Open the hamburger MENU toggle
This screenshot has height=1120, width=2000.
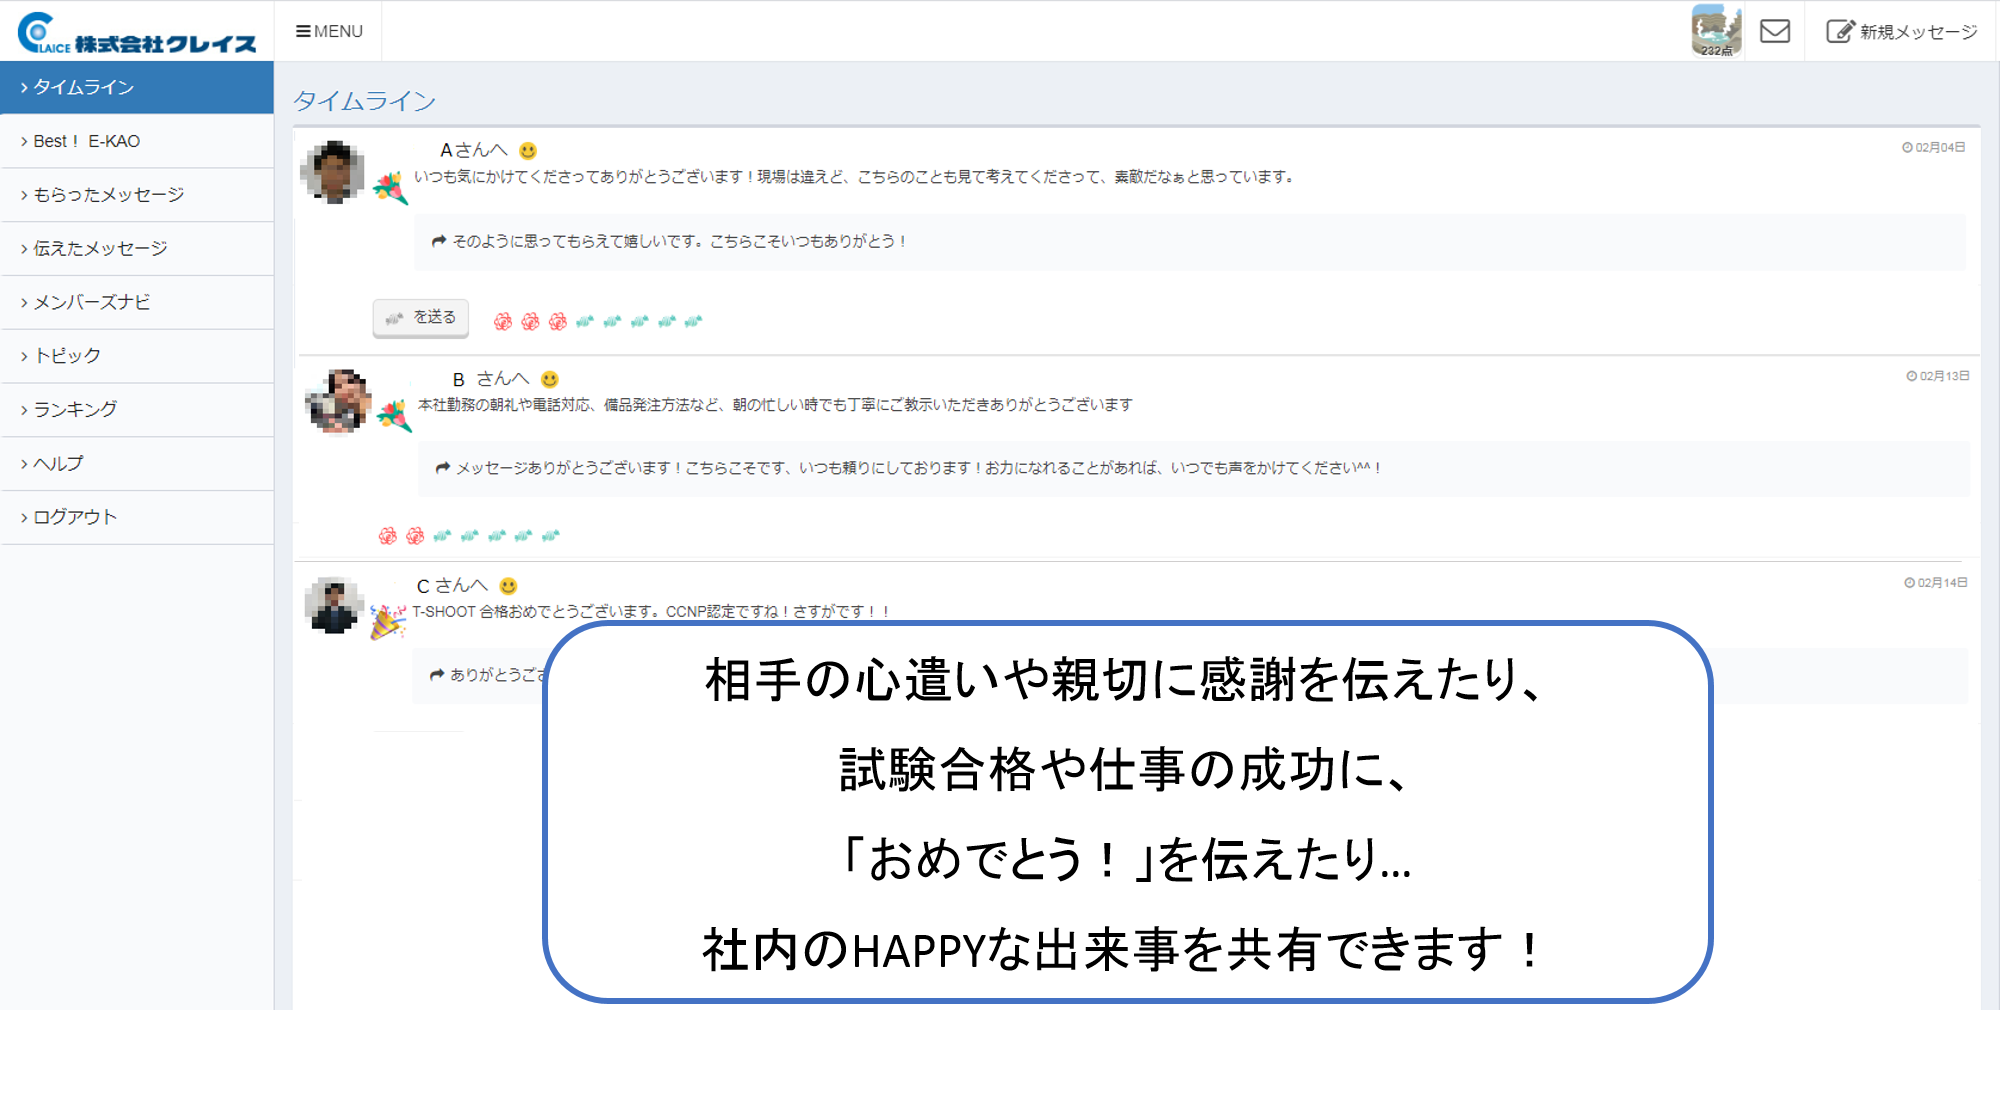pos(329,31)
